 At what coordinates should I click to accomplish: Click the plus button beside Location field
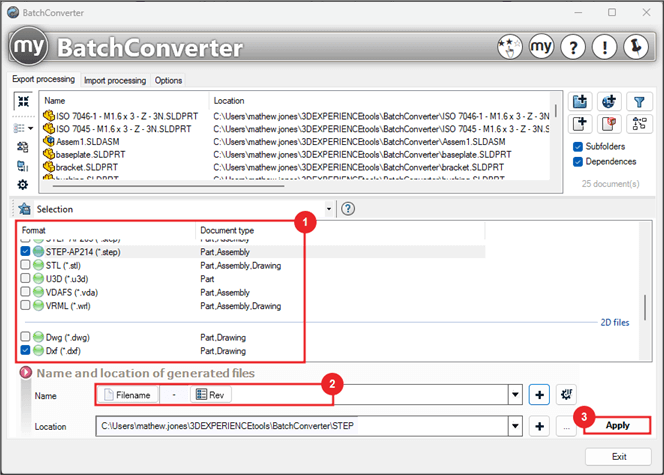tap(539, 426)
